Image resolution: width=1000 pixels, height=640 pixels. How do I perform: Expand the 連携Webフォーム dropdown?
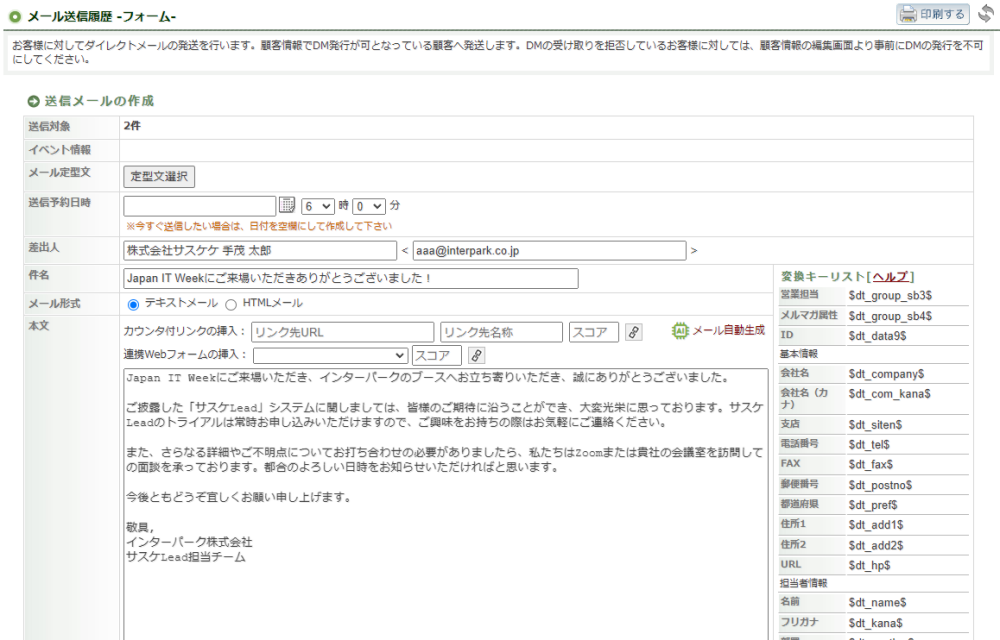[331, 355]
